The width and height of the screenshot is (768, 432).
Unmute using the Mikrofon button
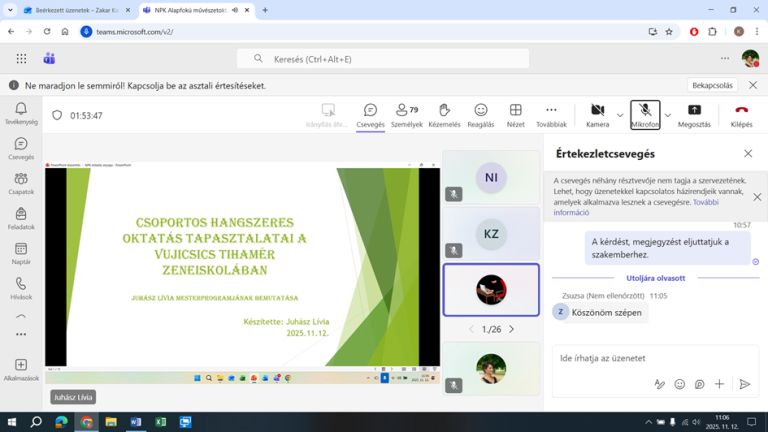pyautogui.click(x=645, y=114)
